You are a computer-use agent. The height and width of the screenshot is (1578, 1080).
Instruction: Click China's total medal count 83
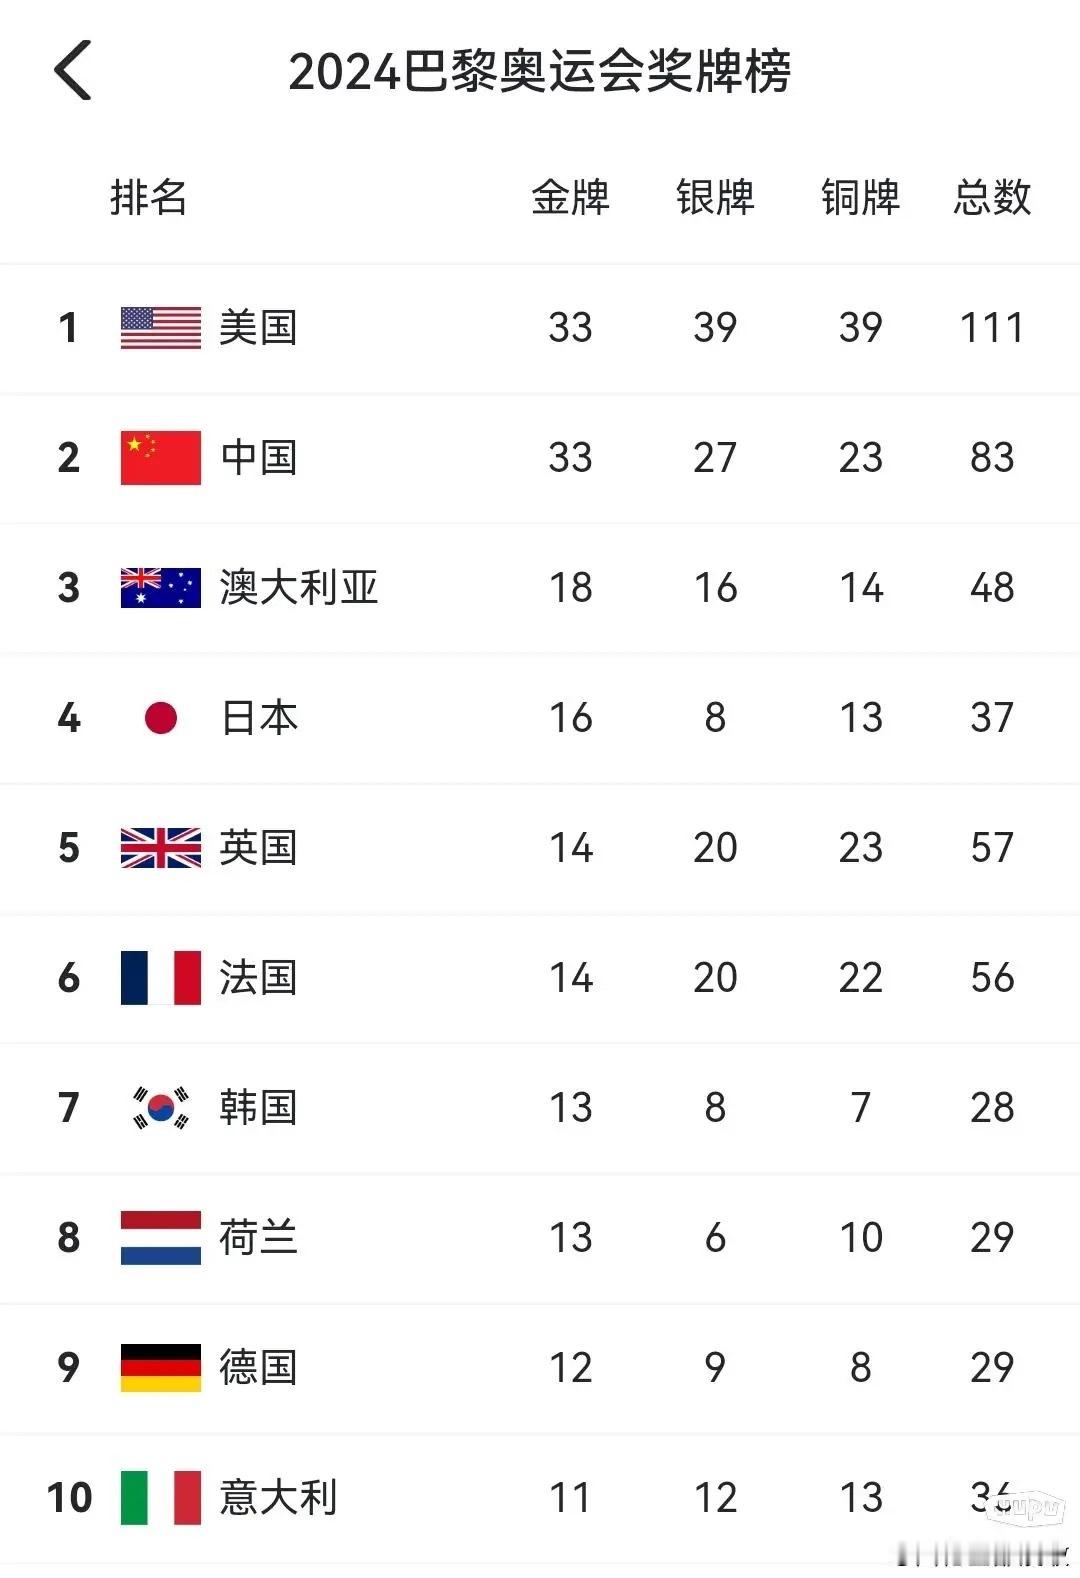[x=992, y=458]
